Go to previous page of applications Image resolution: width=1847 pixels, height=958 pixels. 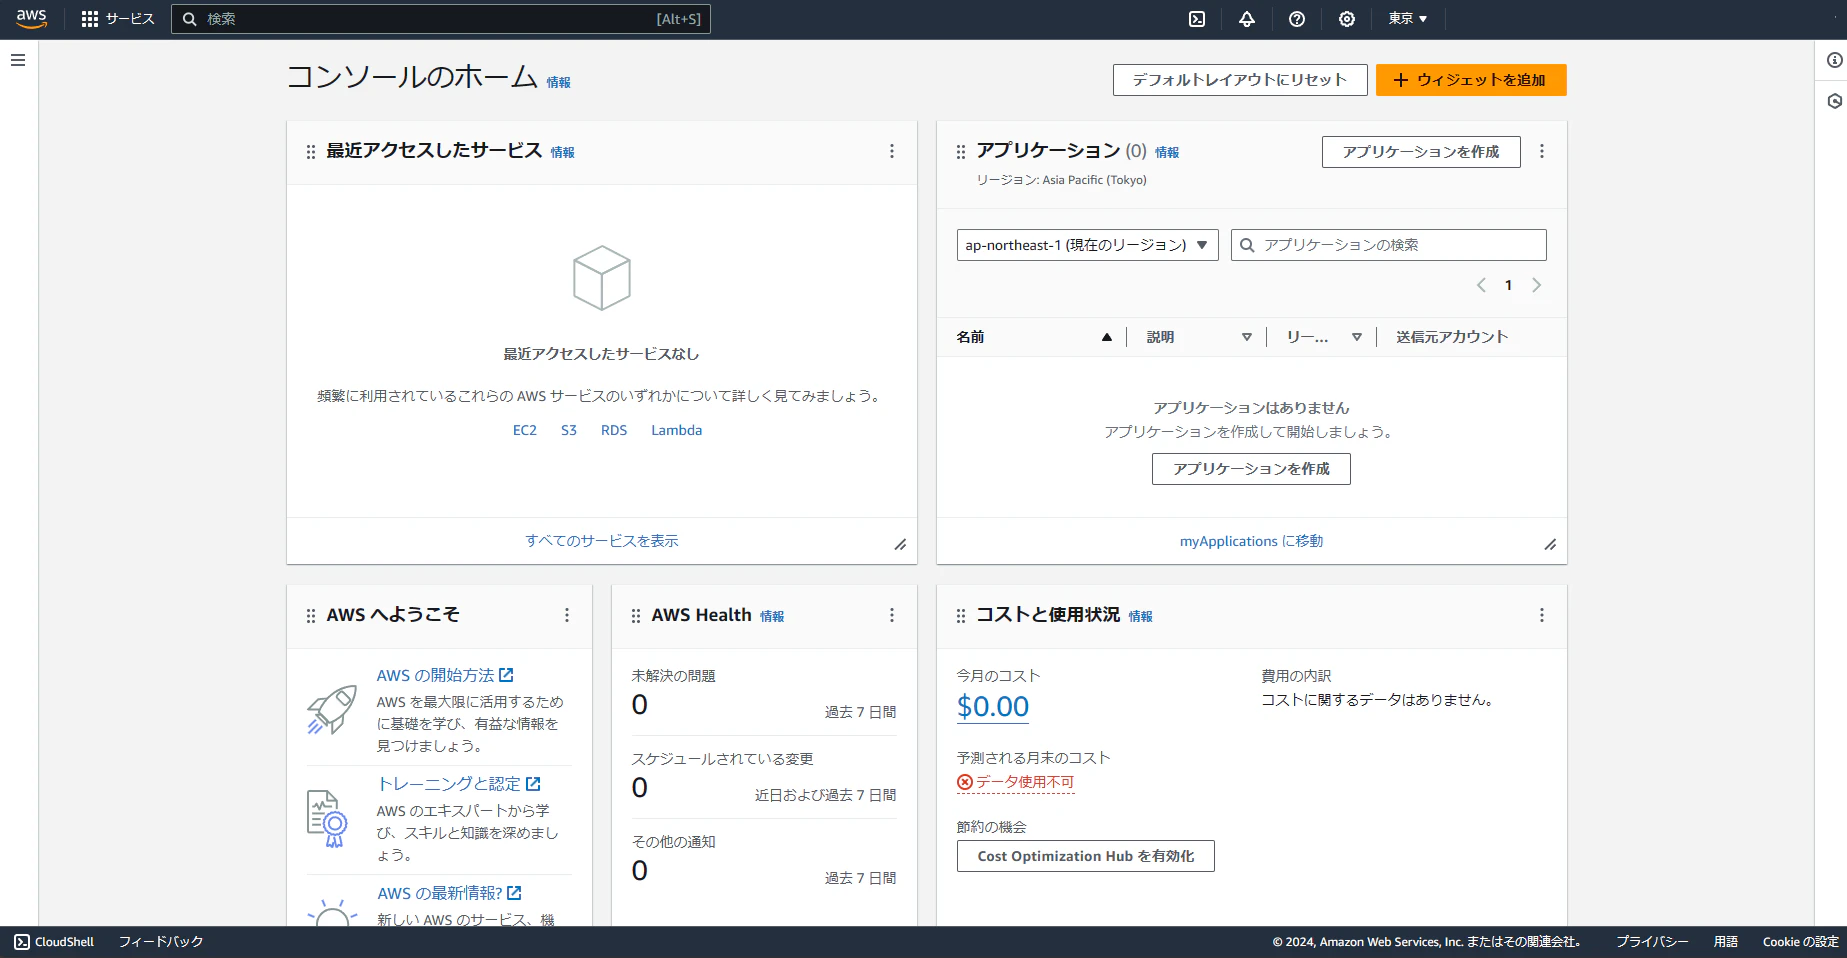coord(1481,285)
